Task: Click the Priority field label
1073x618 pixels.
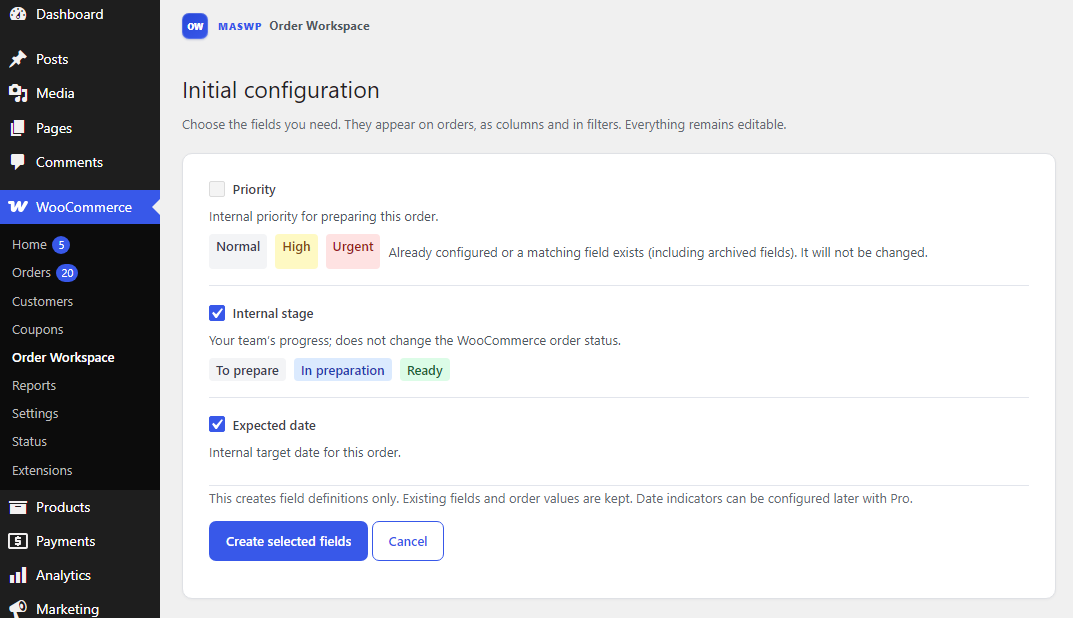Action: (254, 190)
